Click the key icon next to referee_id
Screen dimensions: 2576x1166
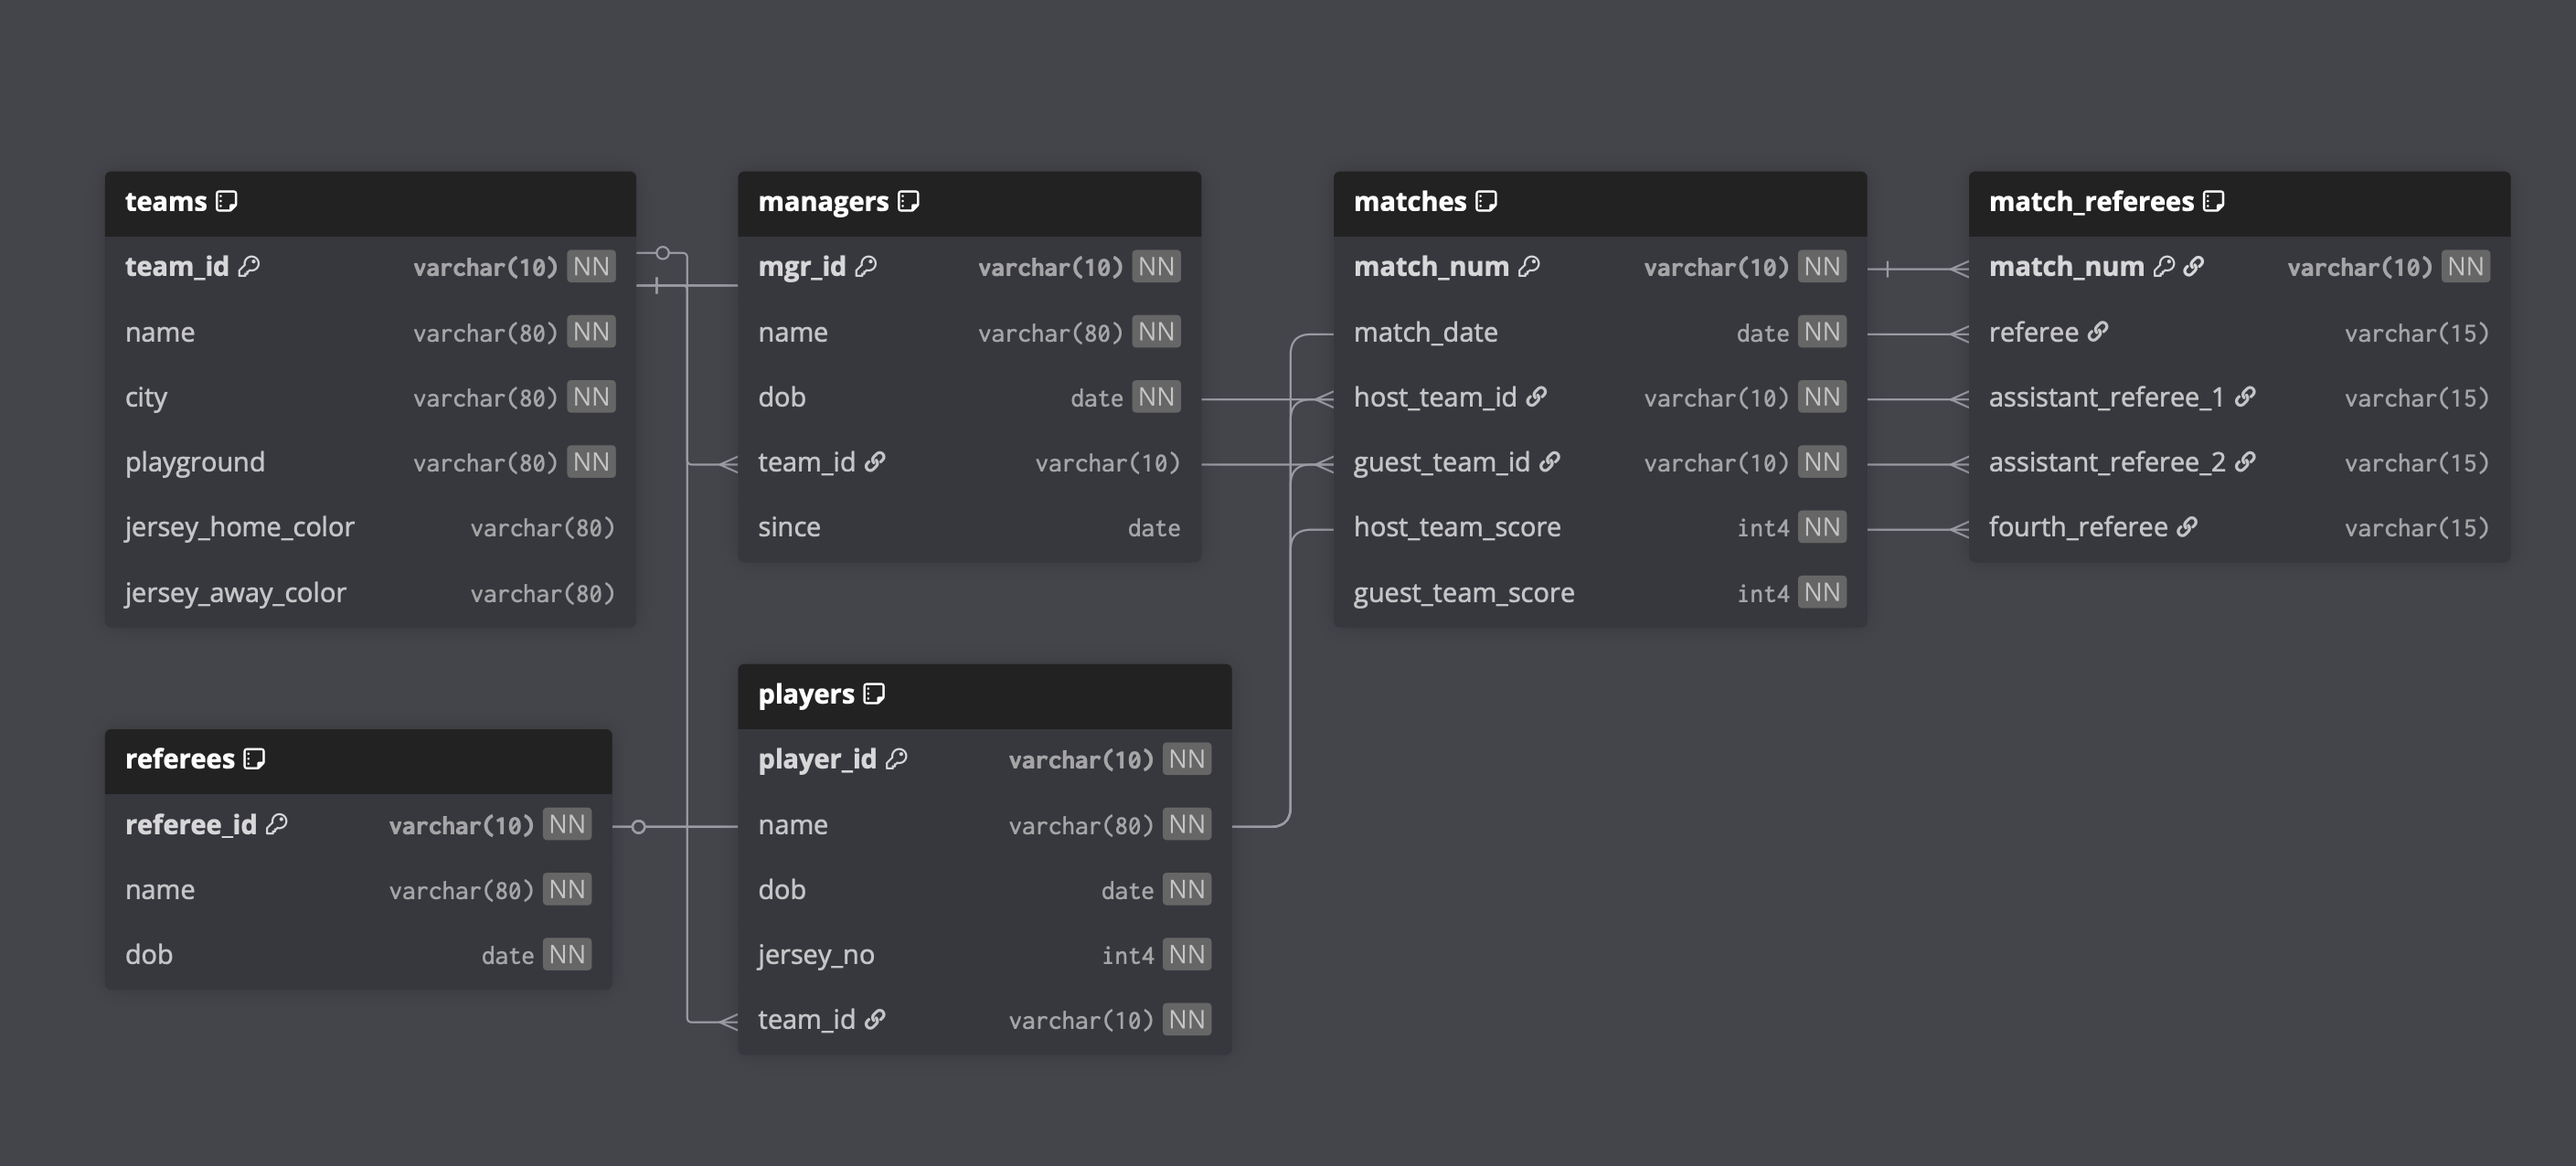tap(277, 824)
